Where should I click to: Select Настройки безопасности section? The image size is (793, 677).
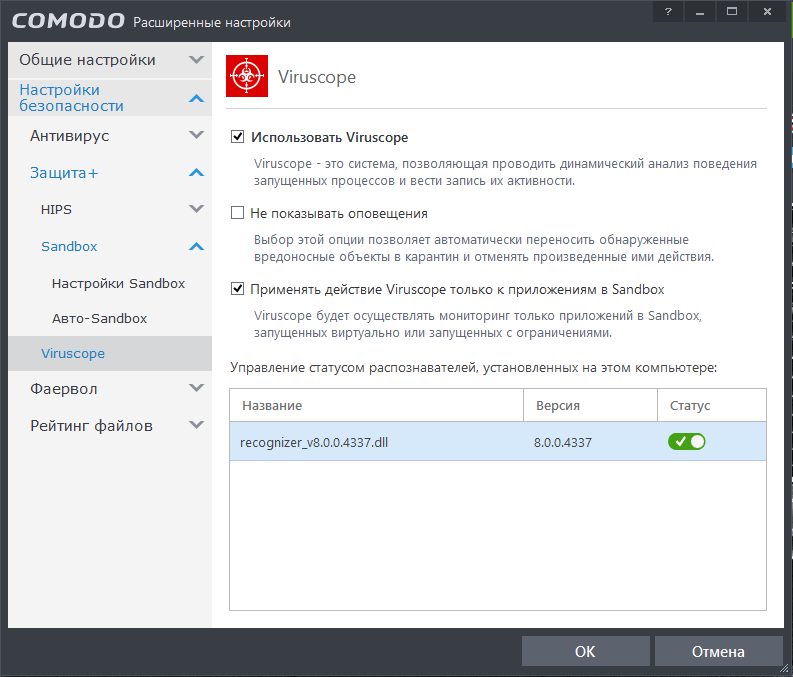[x=110, y=98]
